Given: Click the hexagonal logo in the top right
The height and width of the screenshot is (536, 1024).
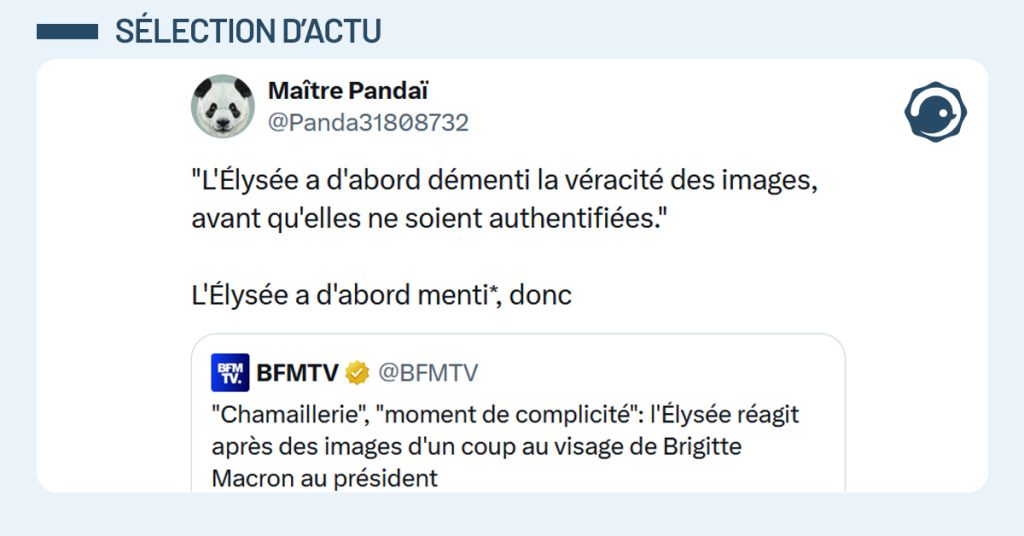Looking at the screenshot, I should (x=935, y=111).
